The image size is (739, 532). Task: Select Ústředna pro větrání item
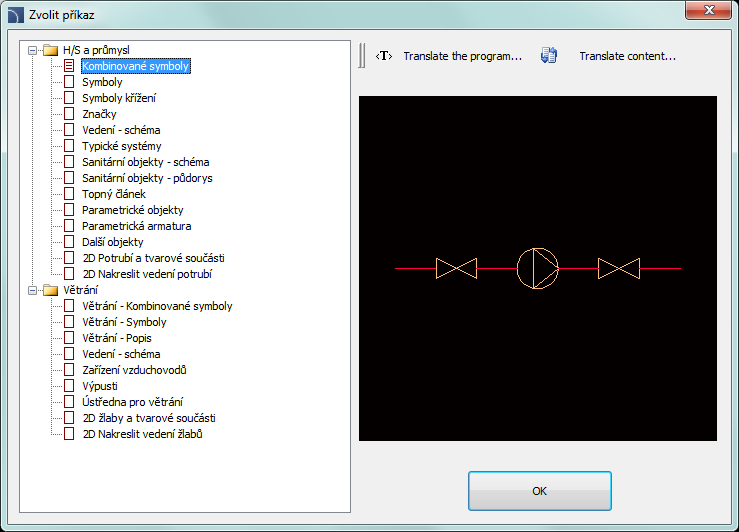coord(132,402)
